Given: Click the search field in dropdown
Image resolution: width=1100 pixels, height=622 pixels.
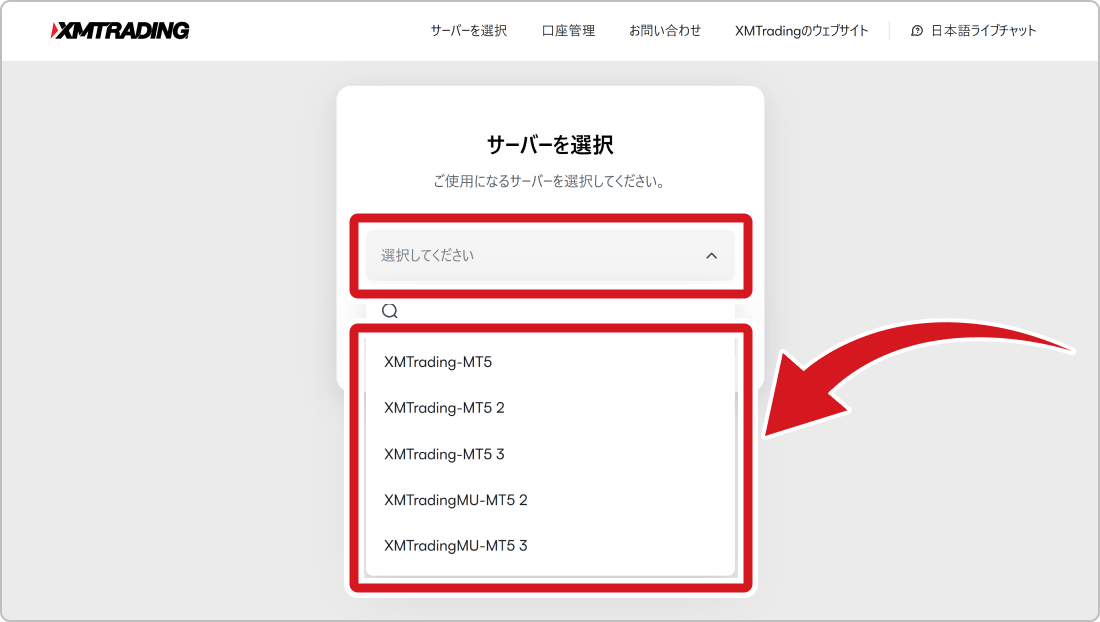Looking at the screenshot, I should [550, 311].
